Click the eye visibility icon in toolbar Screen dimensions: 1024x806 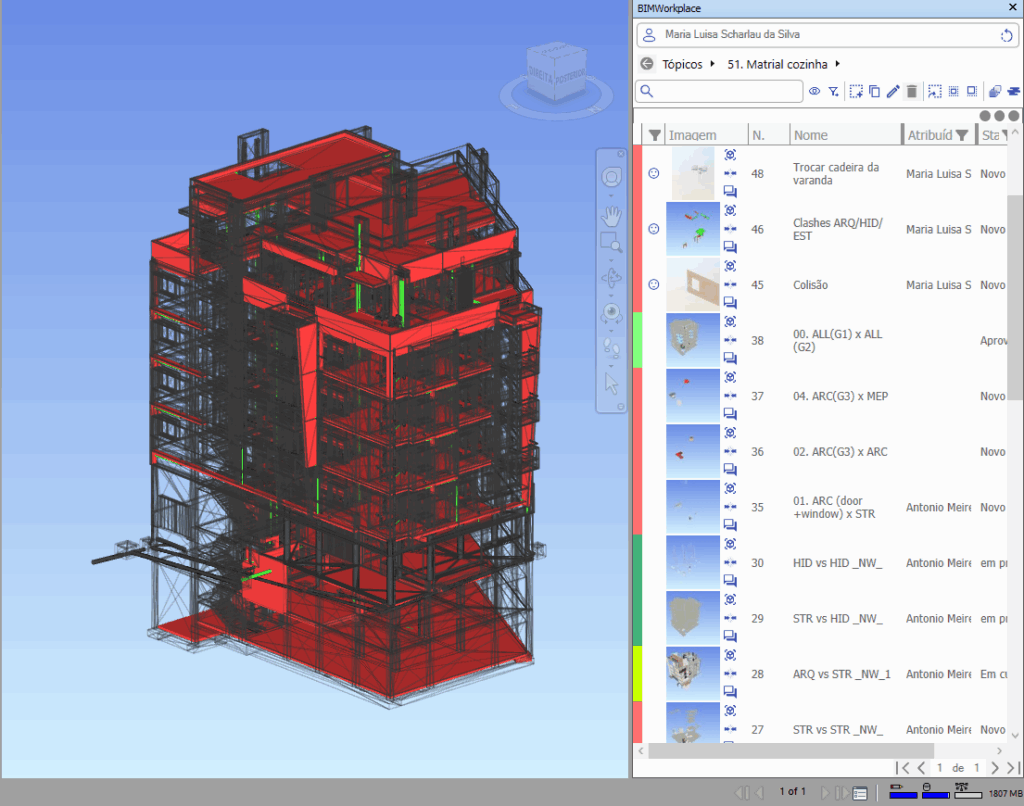point(814,91)
